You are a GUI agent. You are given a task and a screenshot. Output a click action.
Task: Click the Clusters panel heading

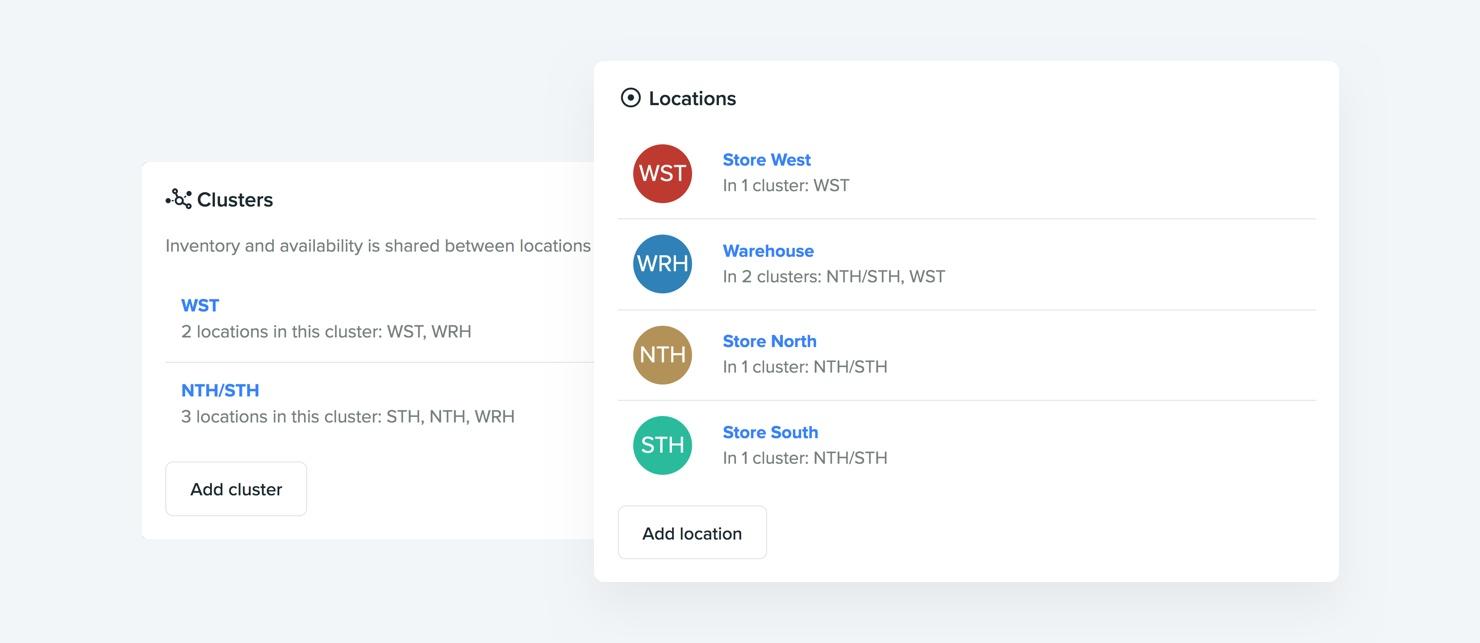point(235,200)
